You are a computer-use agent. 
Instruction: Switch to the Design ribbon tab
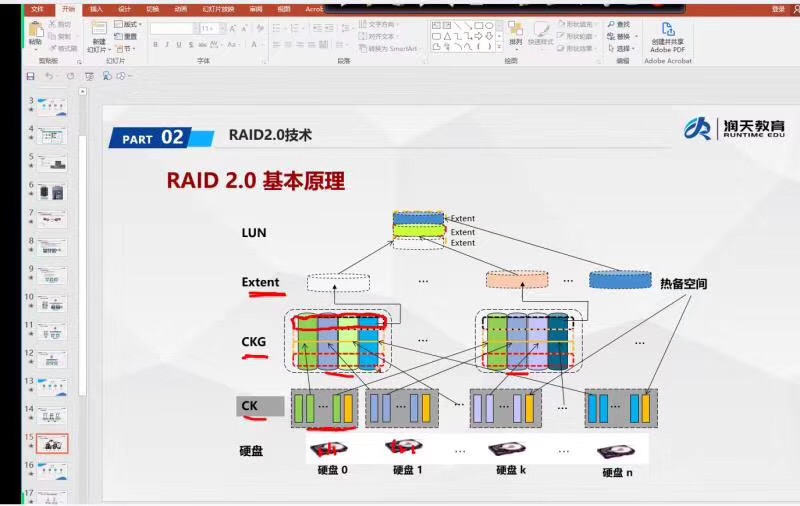point(124,8)
